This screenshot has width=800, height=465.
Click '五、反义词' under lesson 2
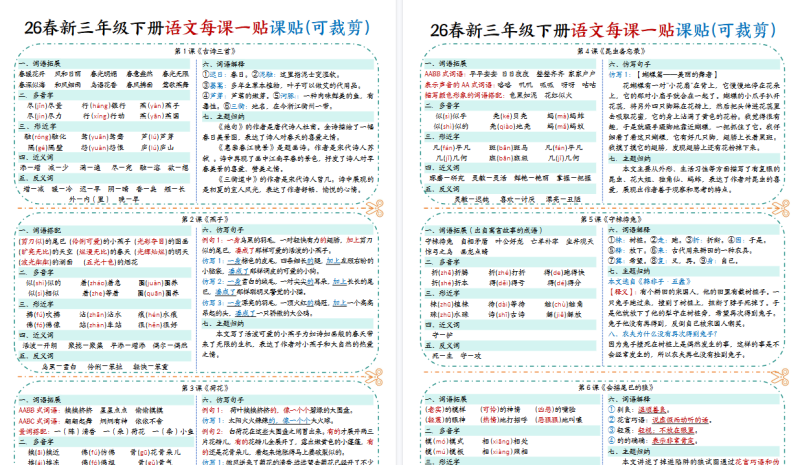36,356
